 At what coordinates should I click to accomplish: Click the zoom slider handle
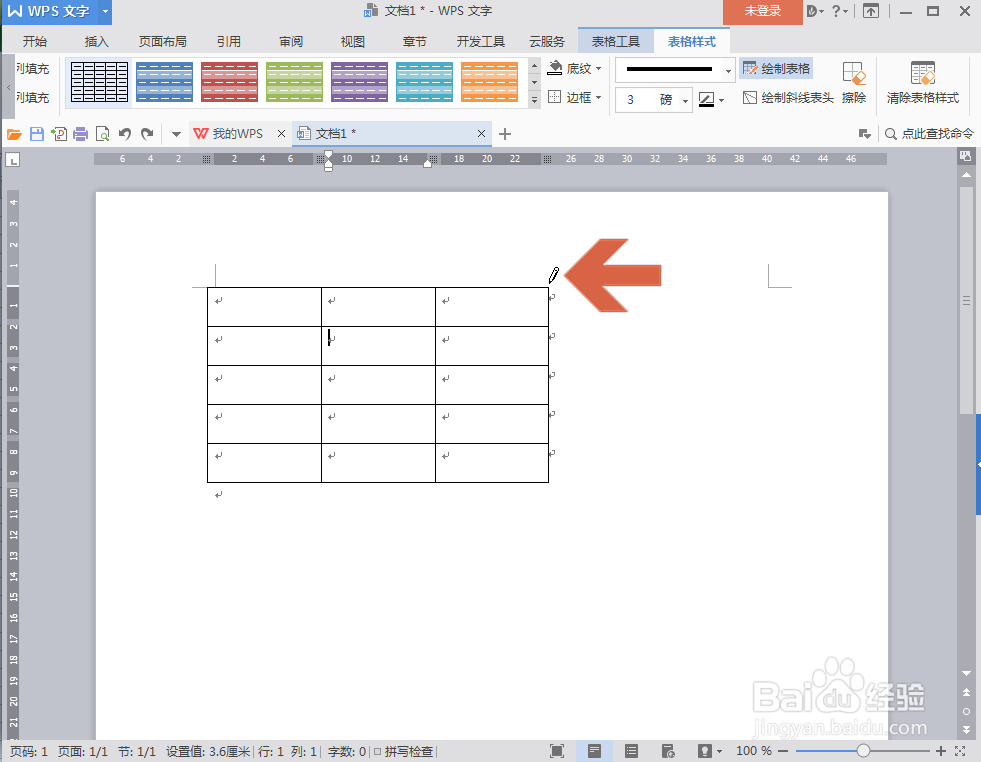click(863, 751)
